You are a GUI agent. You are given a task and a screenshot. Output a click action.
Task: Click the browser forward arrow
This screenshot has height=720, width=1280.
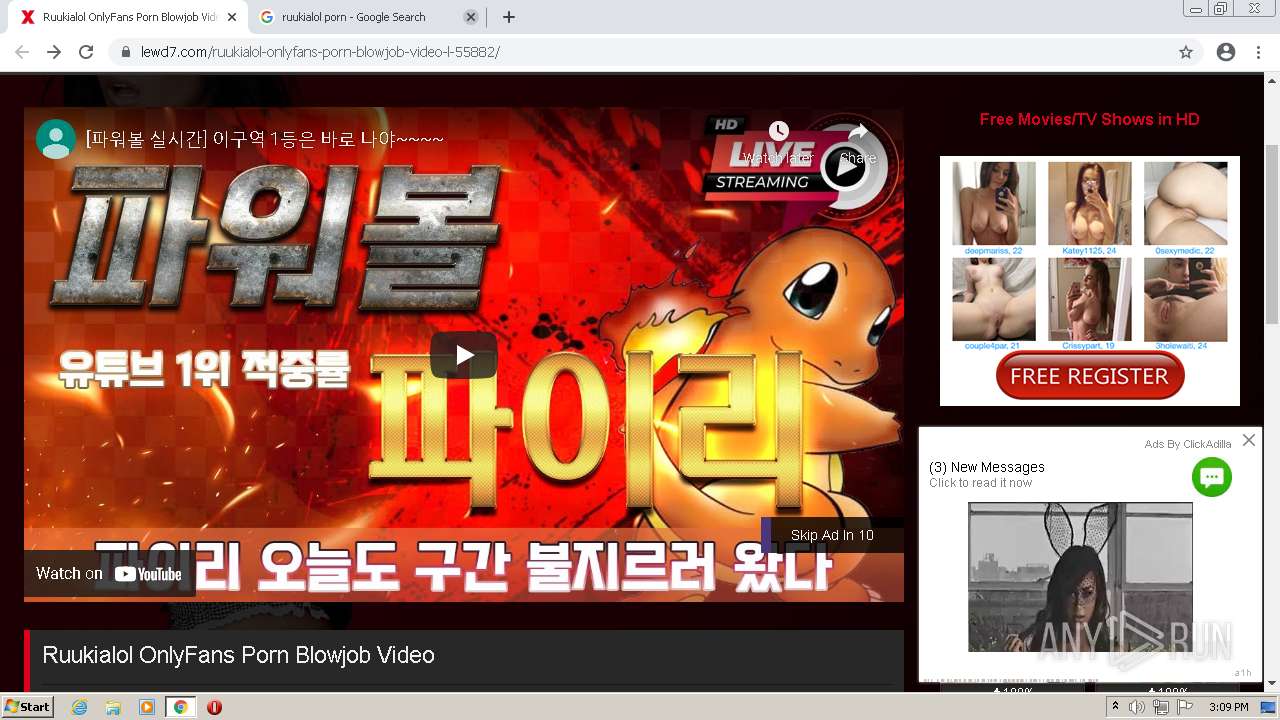[54, 52]
